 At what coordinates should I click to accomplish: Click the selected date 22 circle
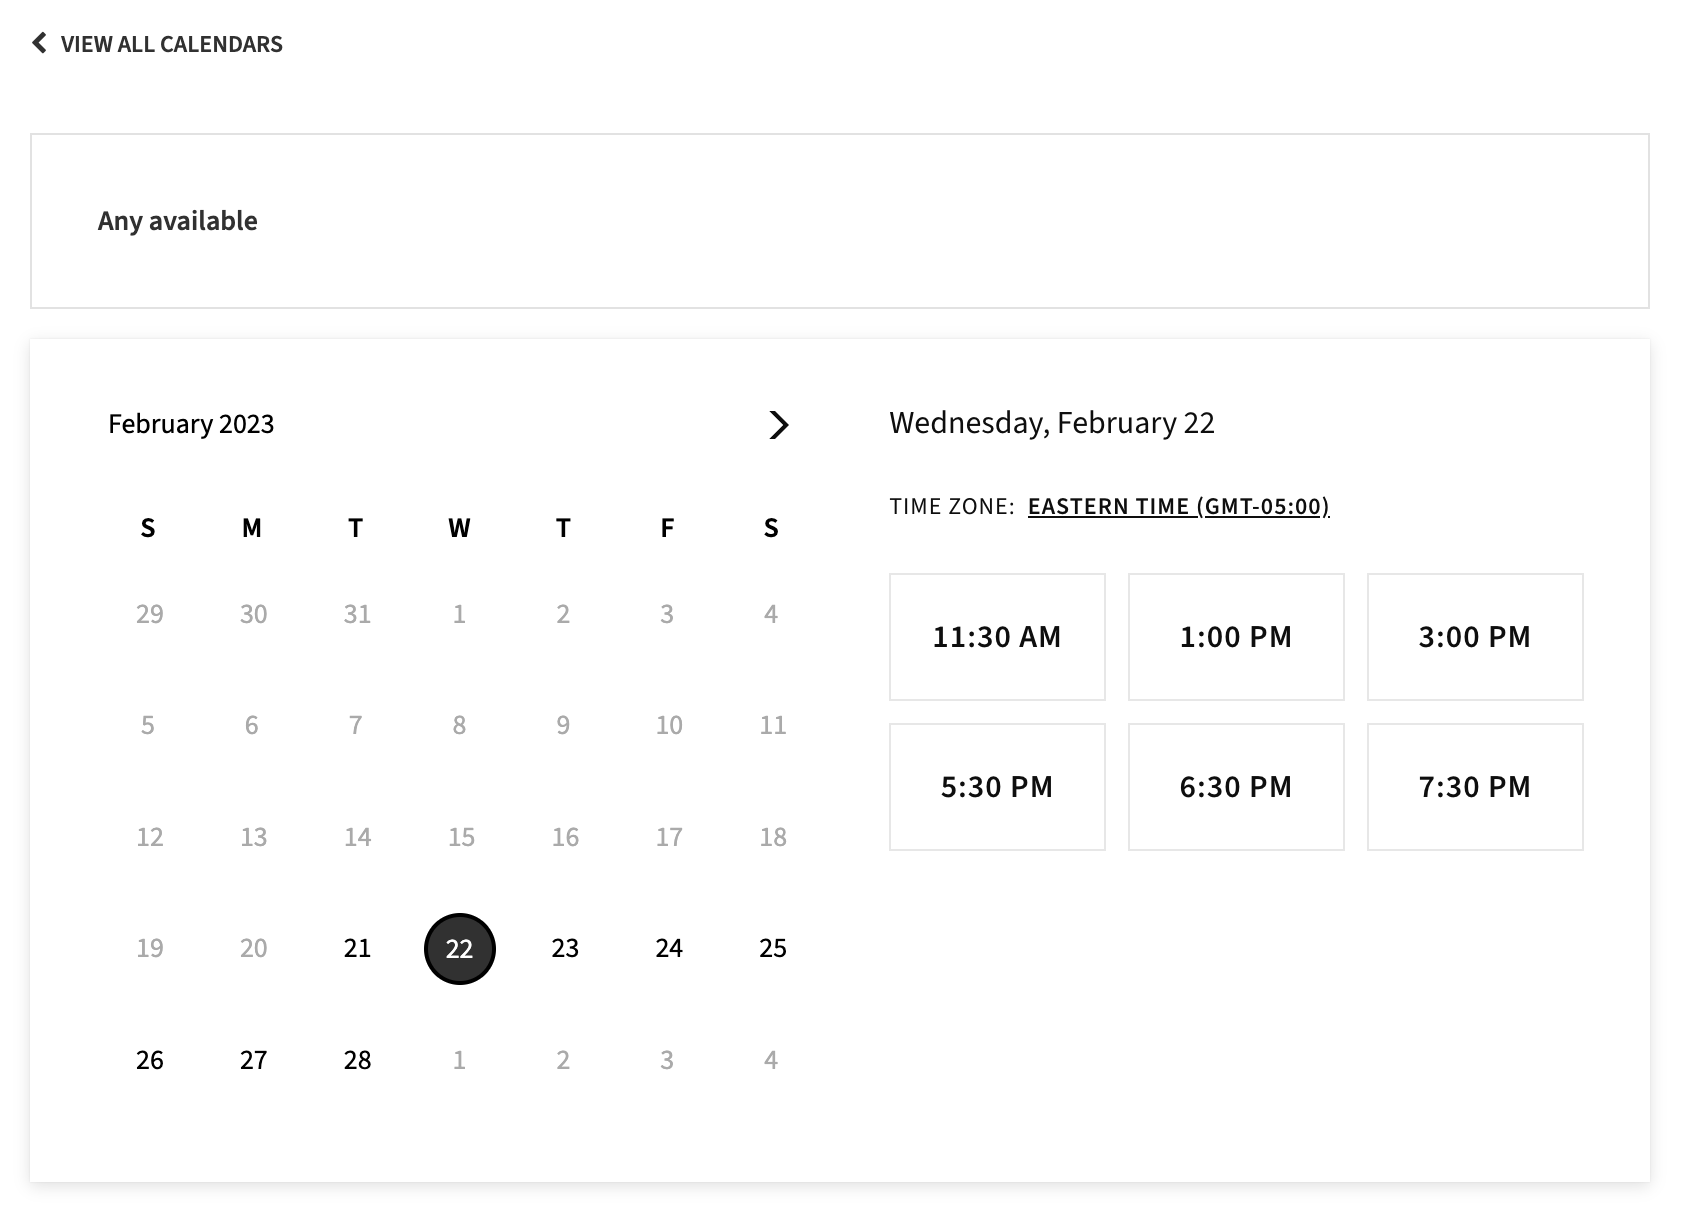click(x=459, y=948)
